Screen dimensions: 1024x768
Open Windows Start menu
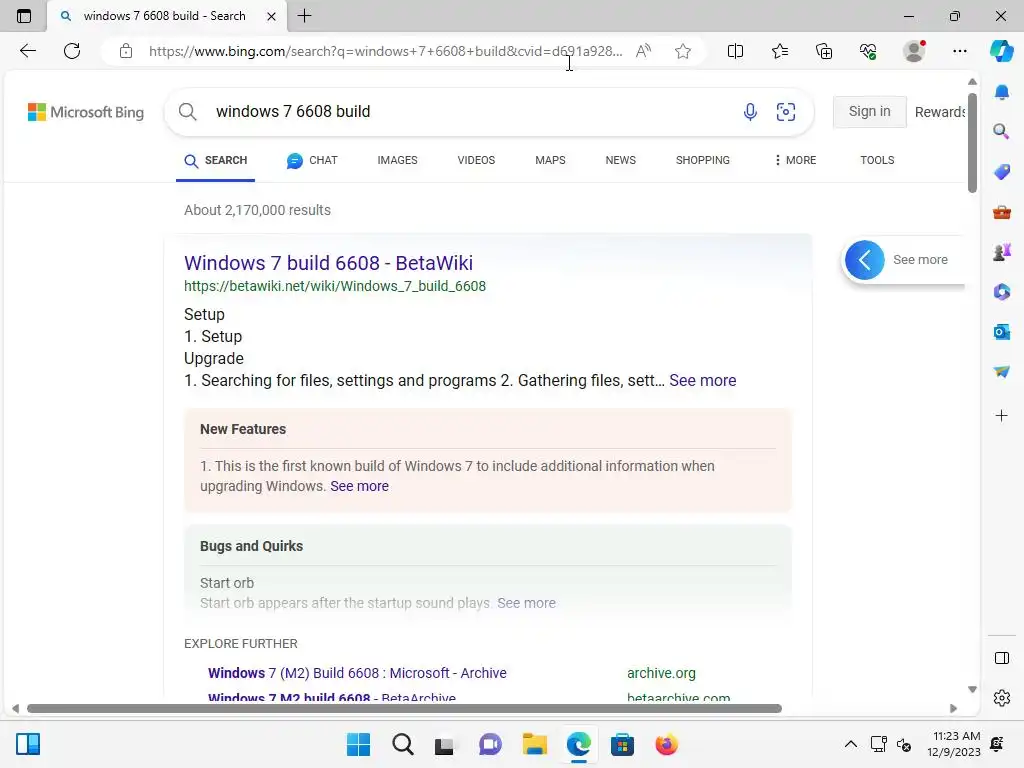pos(358,744)
